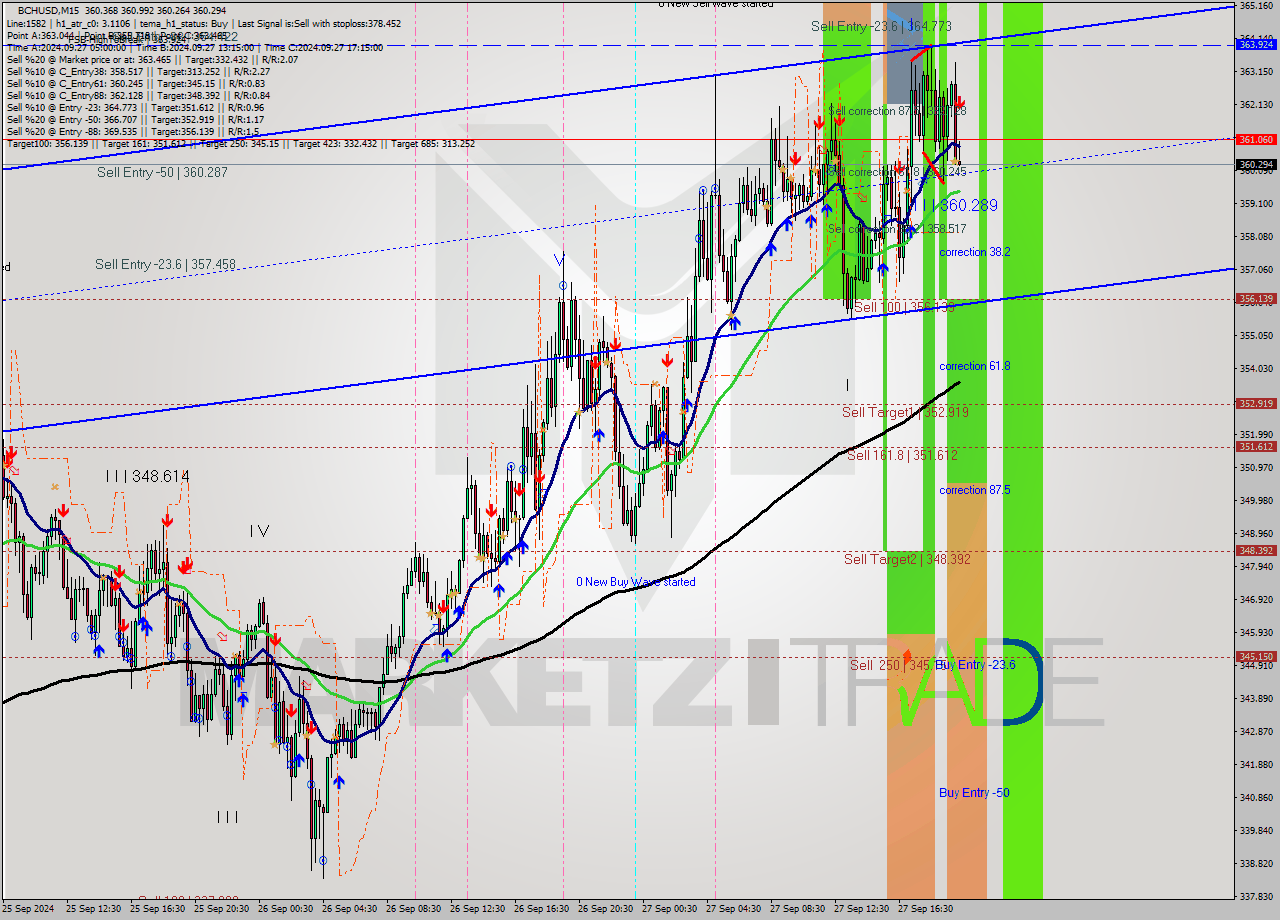Click the 365.160 price scale value
This screenshot has height=920, width=1280.
[x=1256, y=5]
